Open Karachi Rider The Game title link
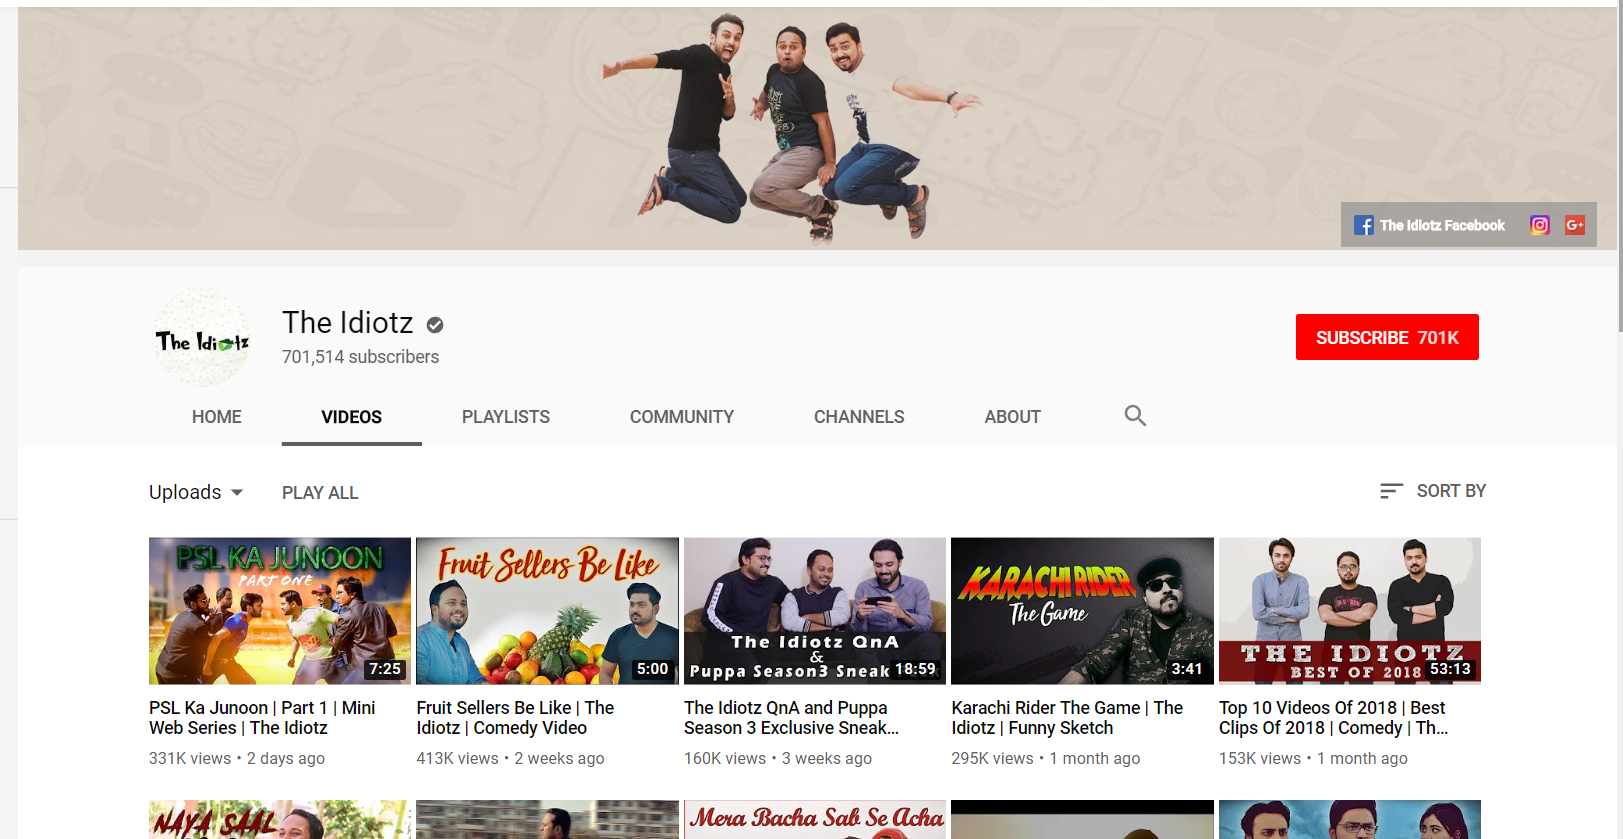1623x839 pixels. (1067, 718)
